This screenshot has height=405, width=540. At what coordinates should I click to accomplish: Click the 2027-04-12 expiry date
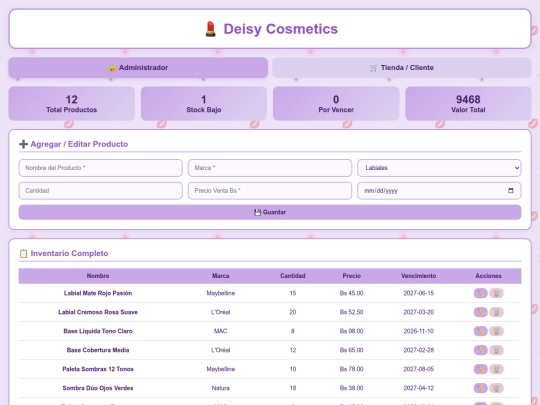tap(418, 388)
